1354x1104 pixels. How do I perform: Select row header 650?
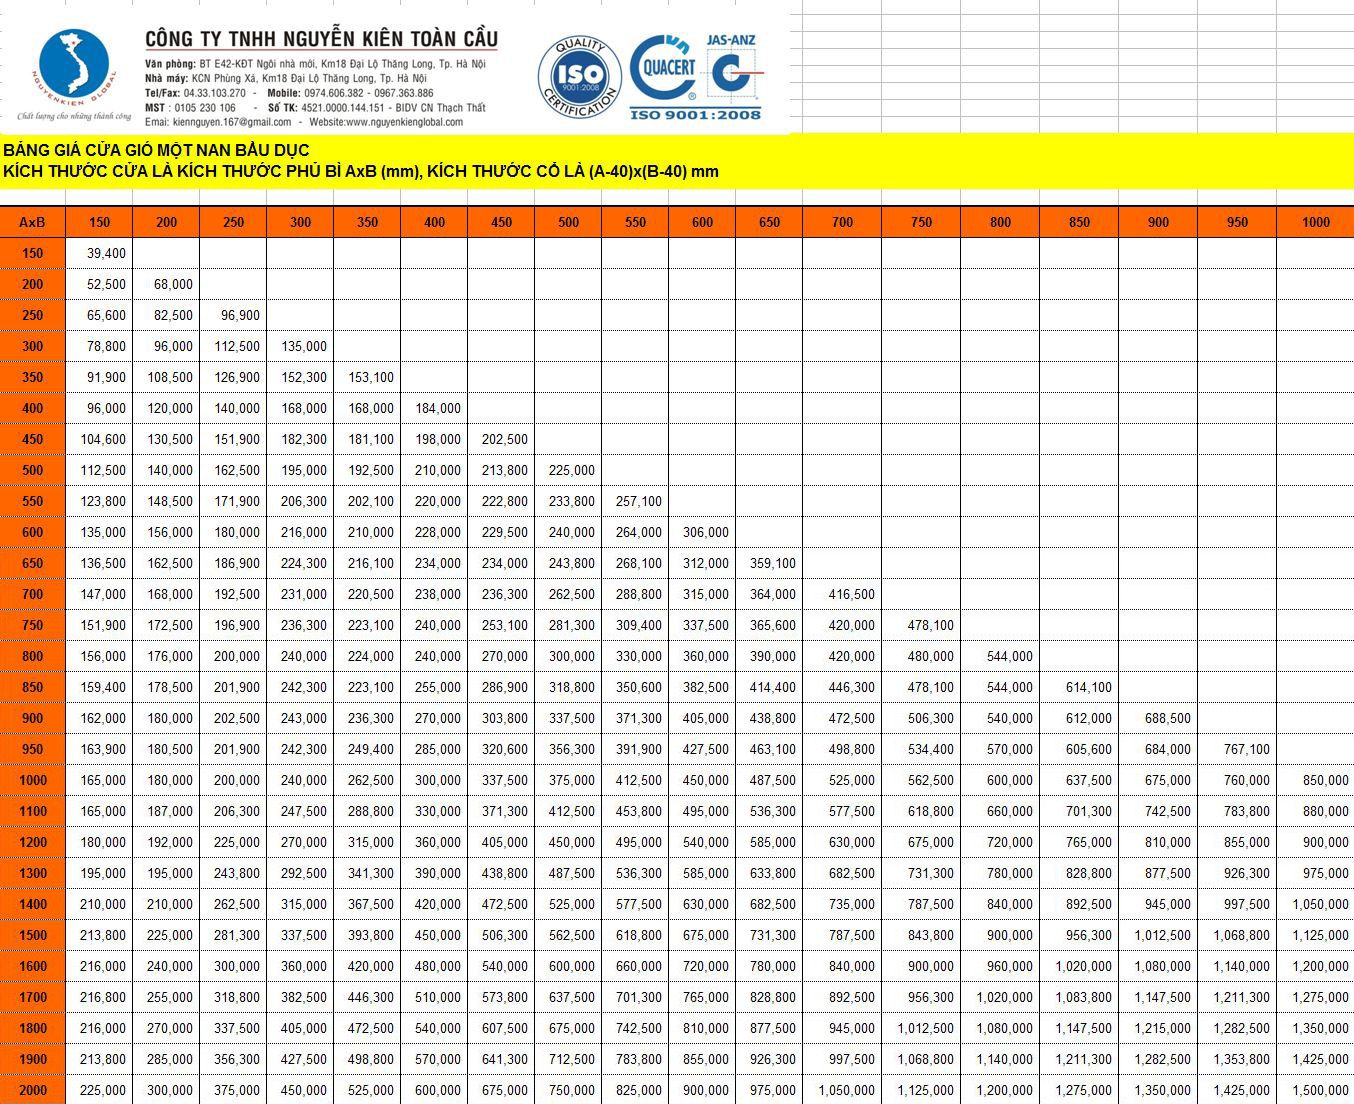[33, 563]
